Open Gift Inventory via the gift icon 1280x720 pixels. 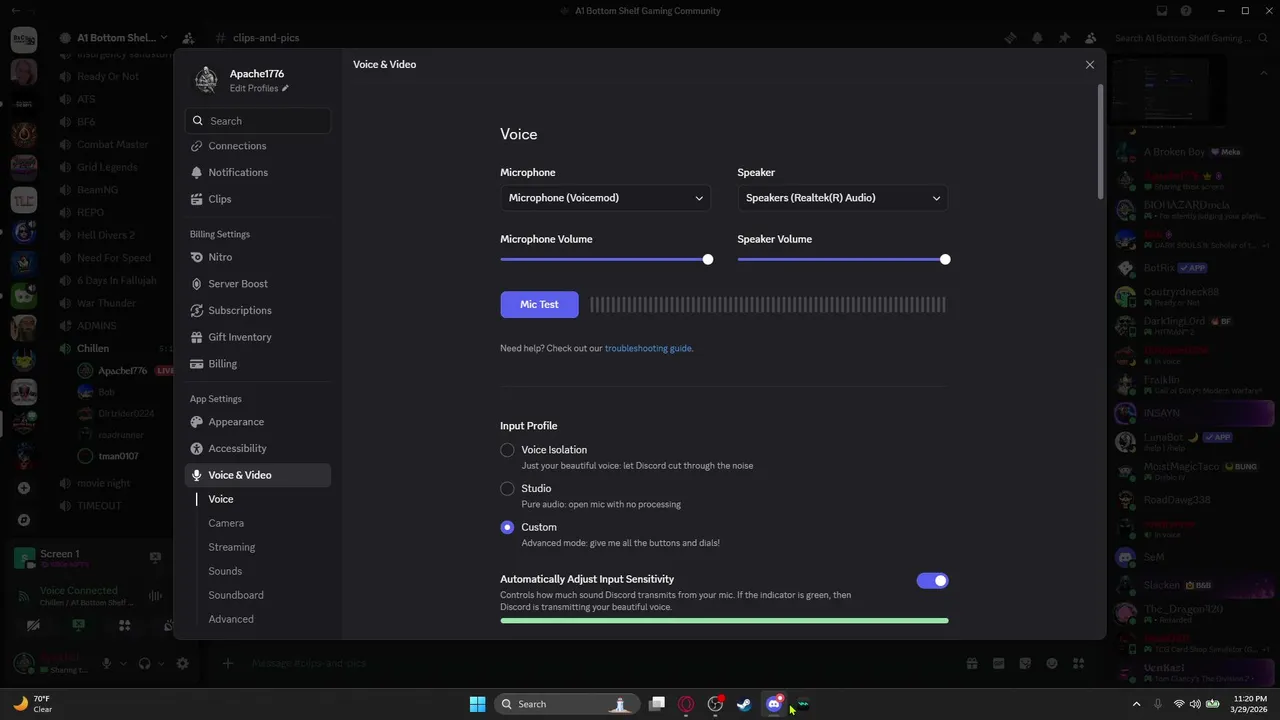197,337
